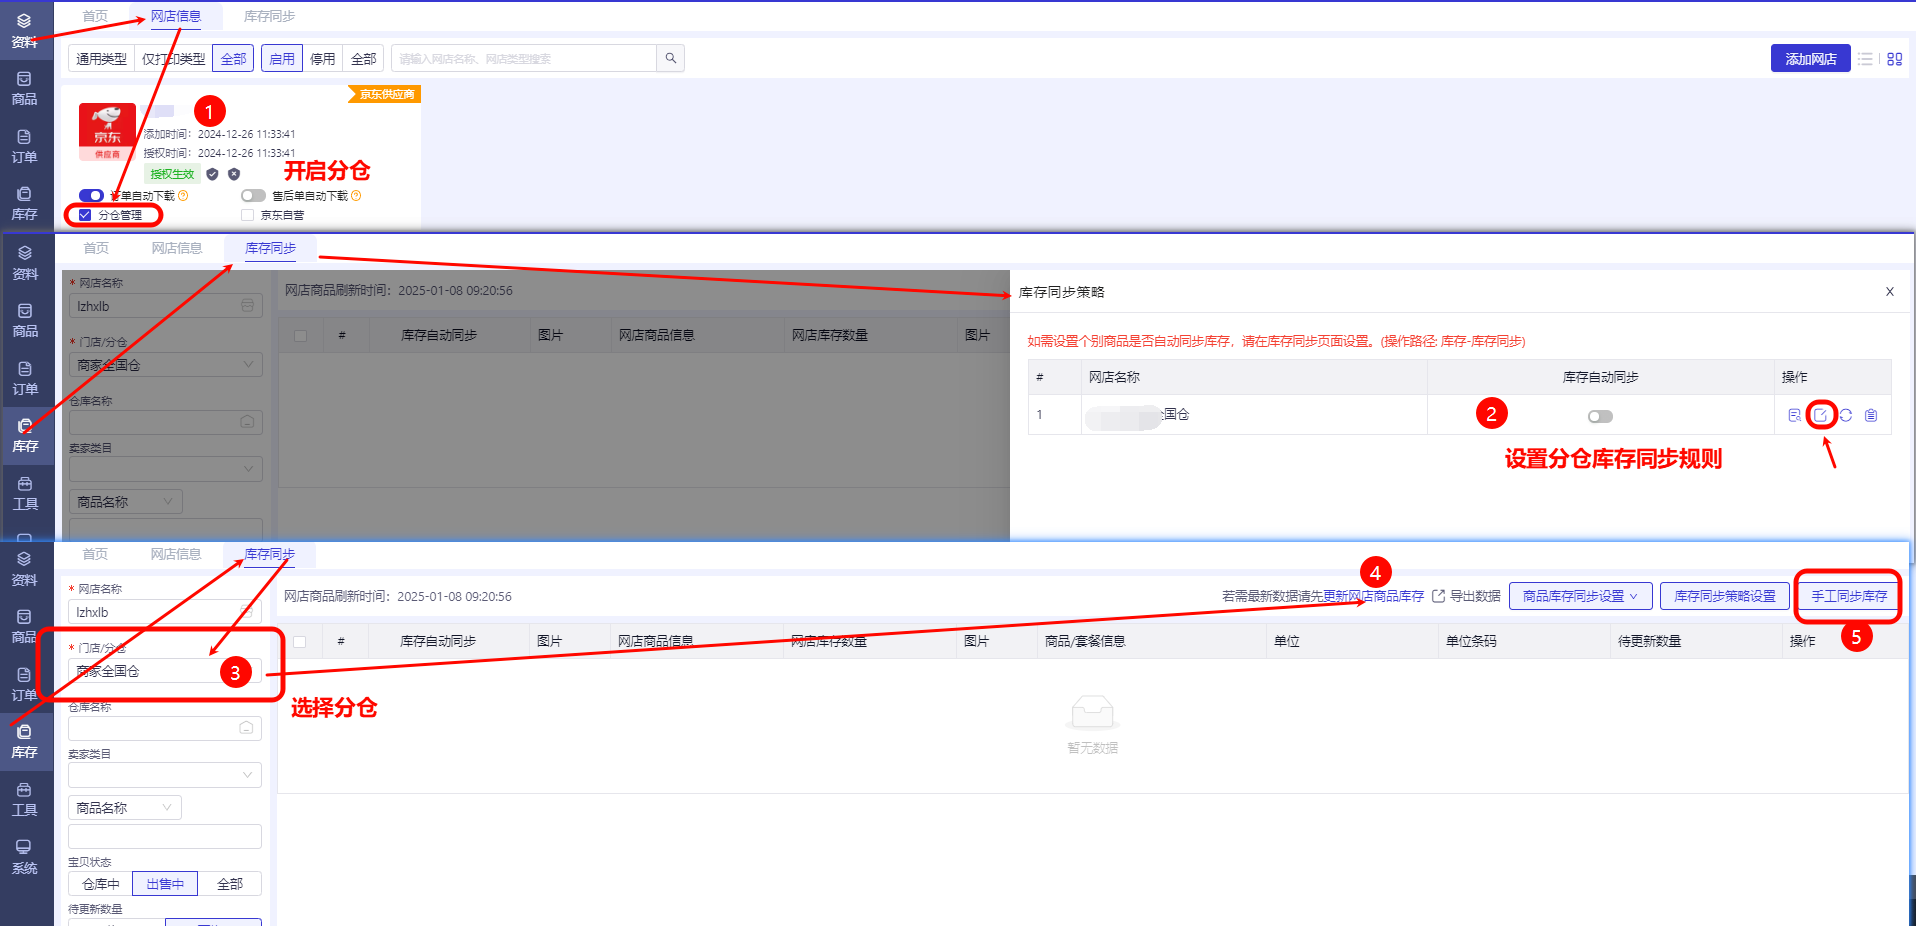Switch to 网店信息 tab in top panel
Image resolution: width=1916 pixels, height=926 pixels.
[x=176, y=16]
